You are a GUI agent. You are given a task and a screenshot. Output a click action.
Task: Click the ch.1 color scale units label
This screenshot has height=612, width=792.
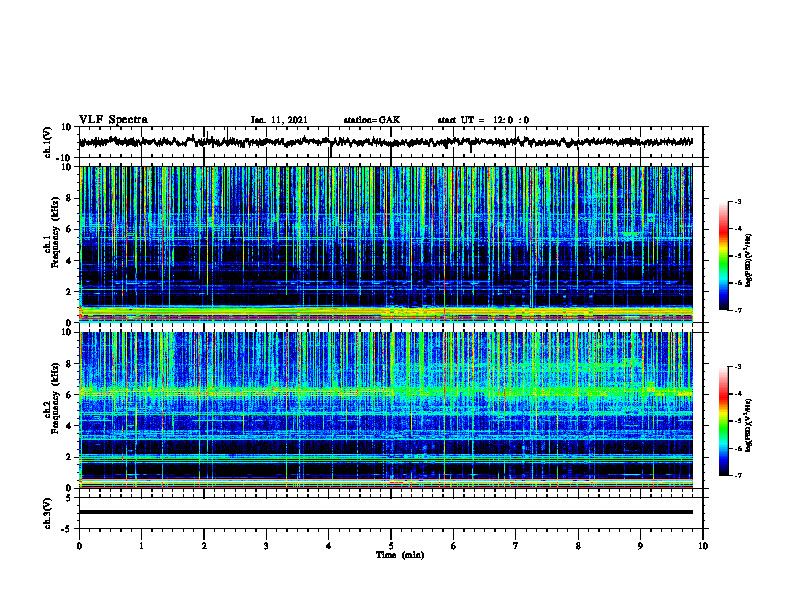(x=749, y=260)
